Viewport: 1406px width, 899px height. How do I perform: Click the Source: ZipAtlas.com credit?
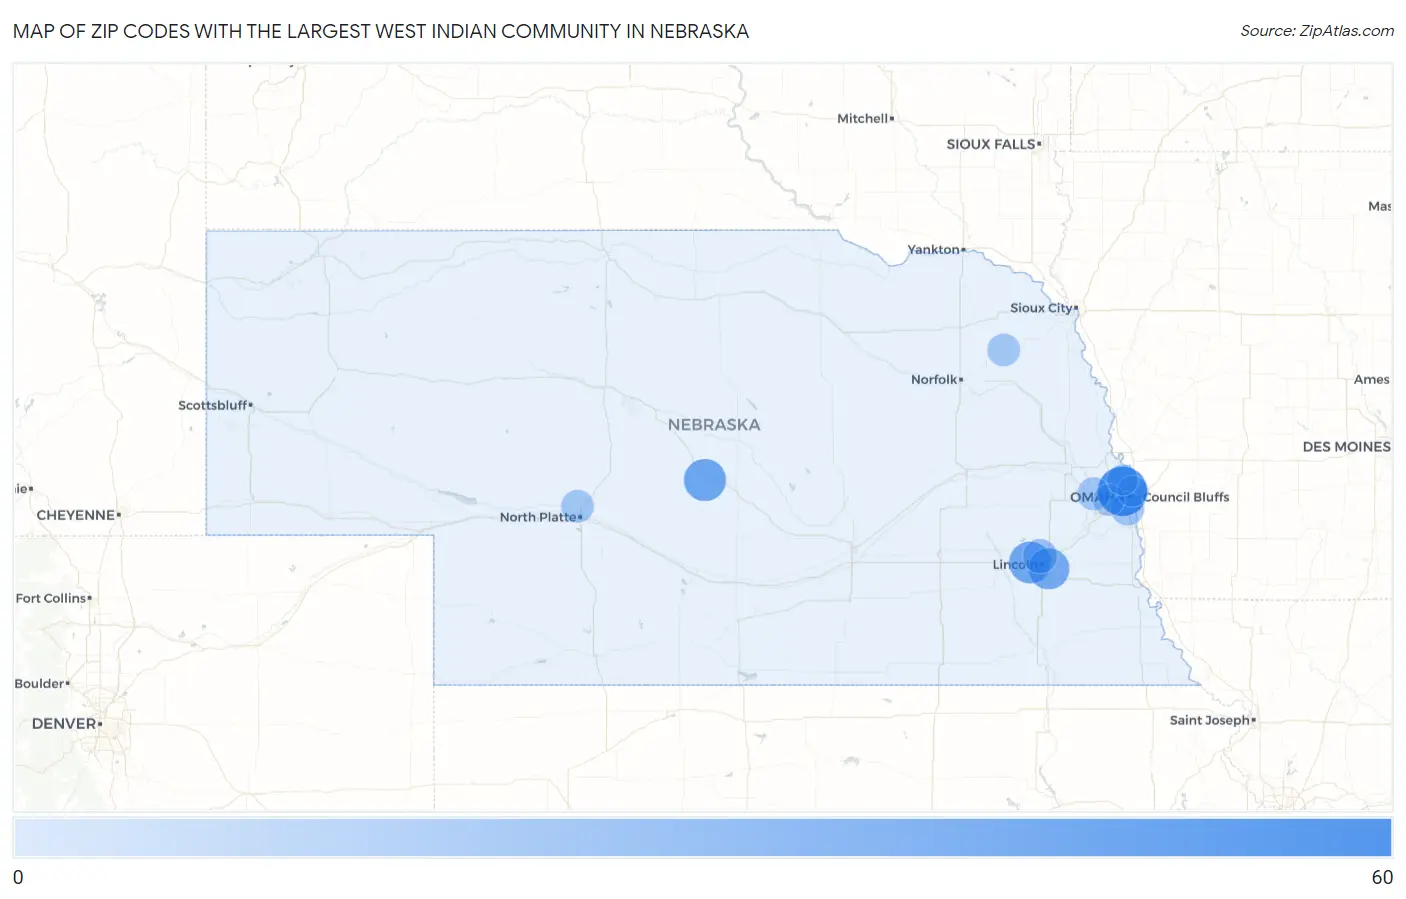(1317, 31)
